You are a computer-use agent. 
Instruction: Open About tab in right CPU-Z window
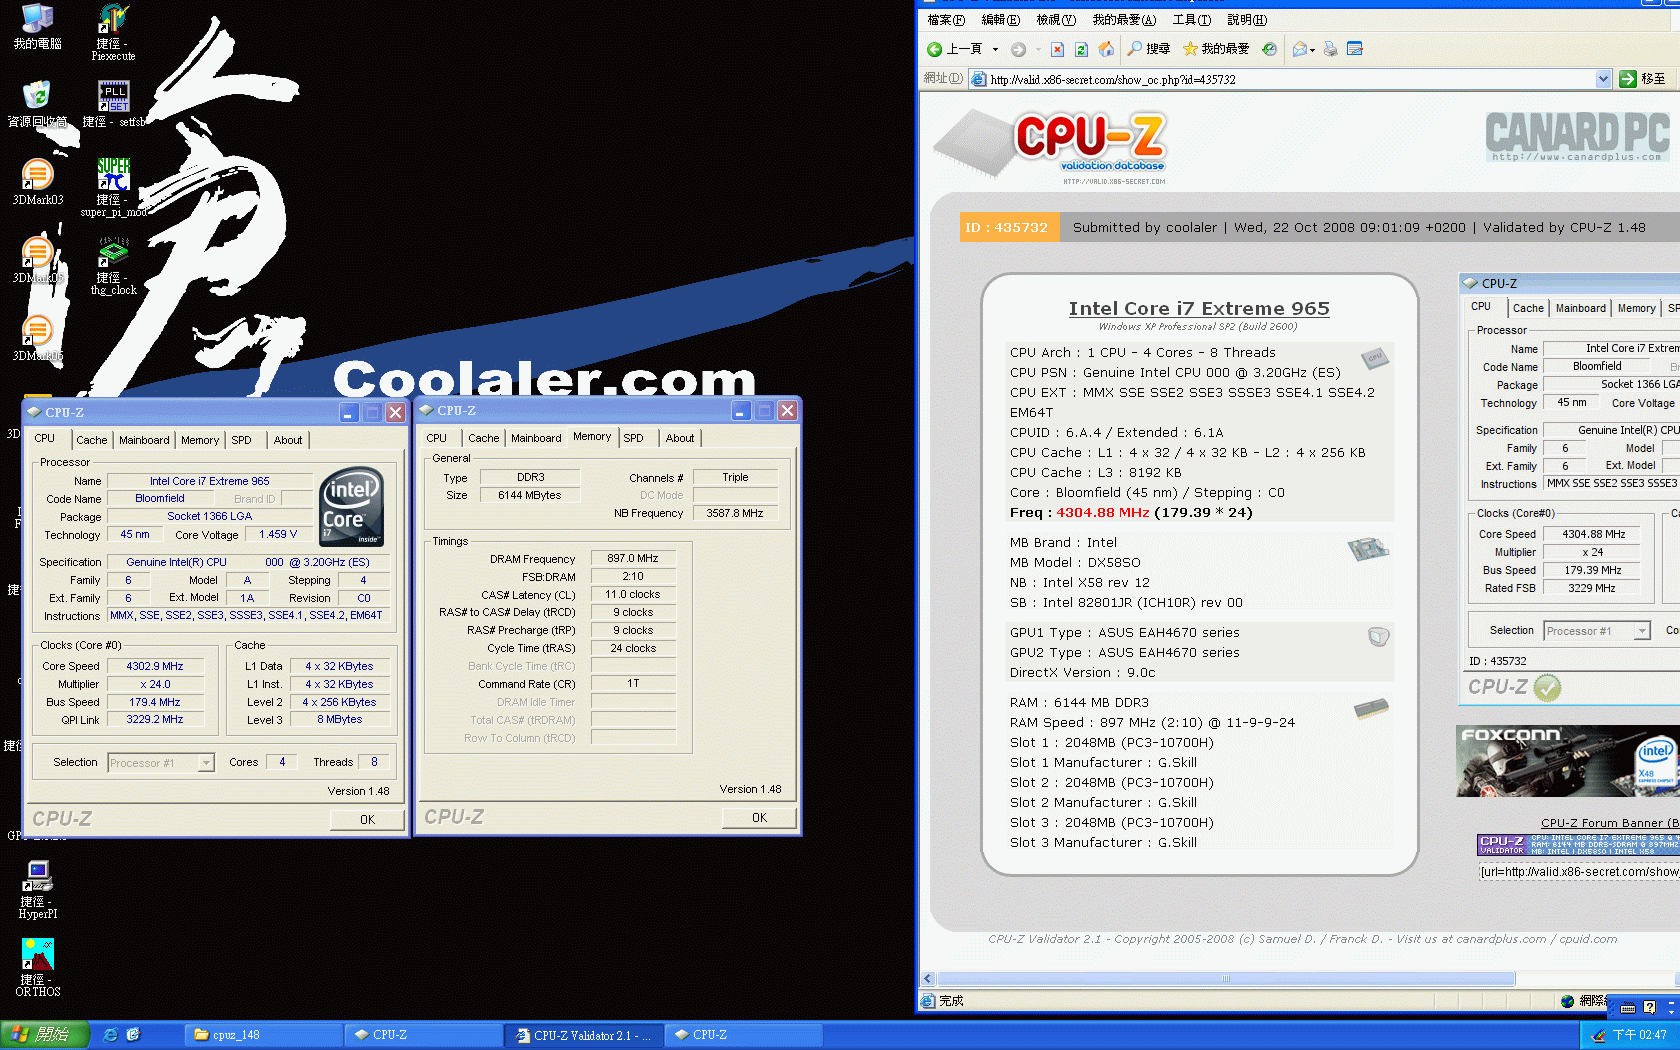680,438
